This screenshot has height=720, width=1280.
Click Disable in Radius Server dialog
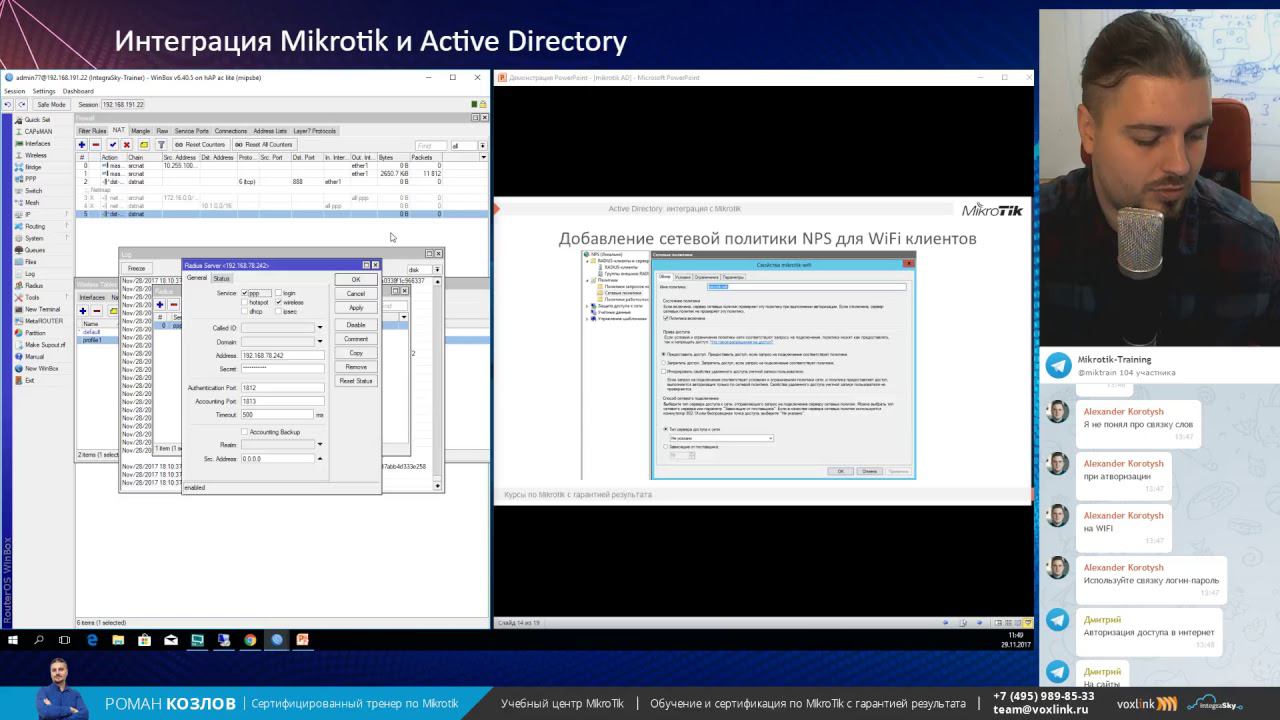pyautogui.click(x=356, y=325)
